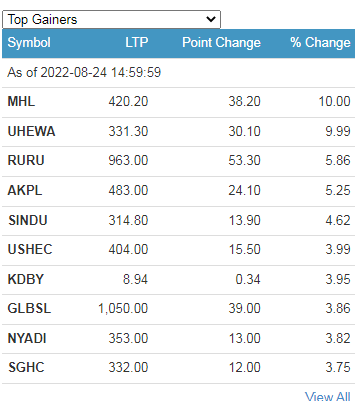Open the Top Gainers dropdown
This screenshot has height=401, width=363.
(x=111, y=20)
